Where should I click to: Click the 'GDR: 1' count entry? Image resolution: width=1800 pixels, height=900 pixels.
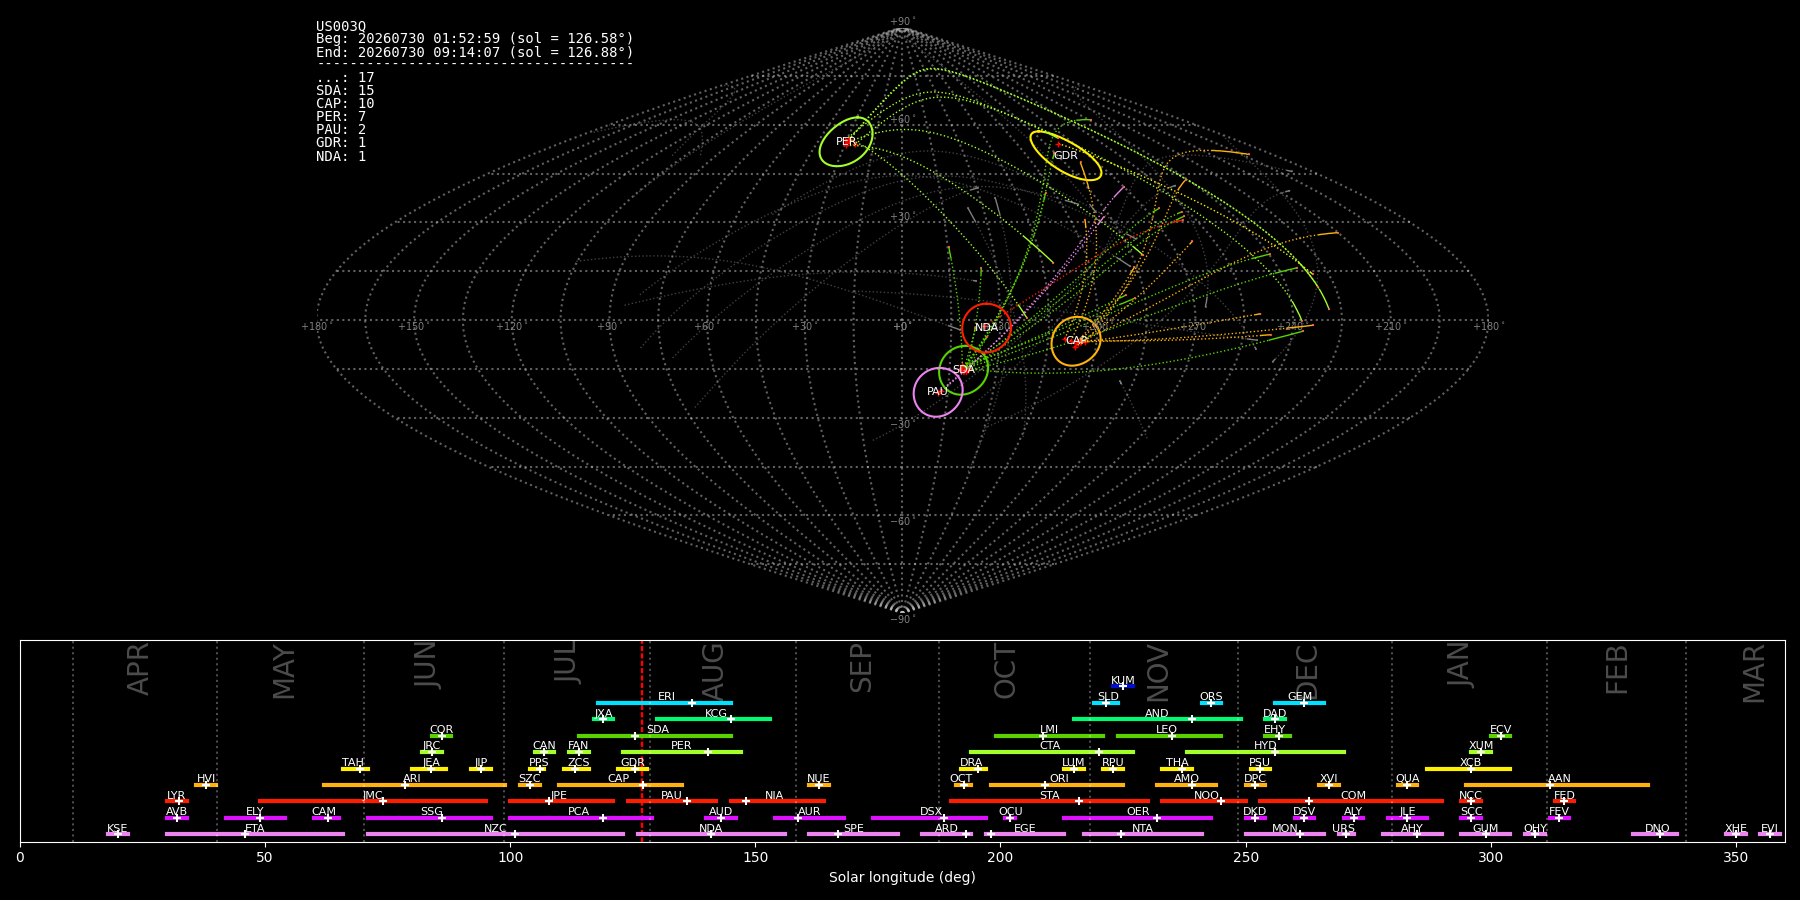coord(341,143)
